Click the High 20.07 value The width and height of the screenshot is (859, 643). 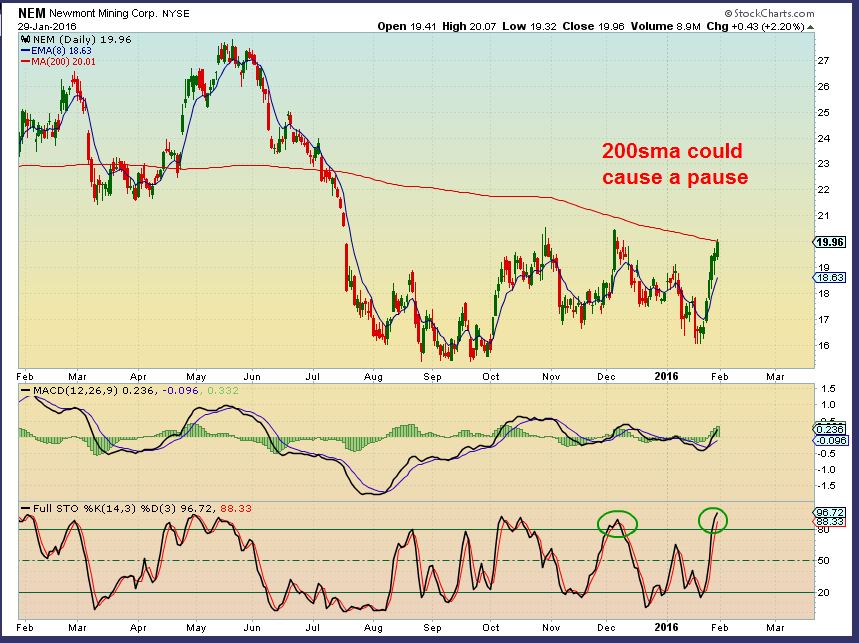469,26
